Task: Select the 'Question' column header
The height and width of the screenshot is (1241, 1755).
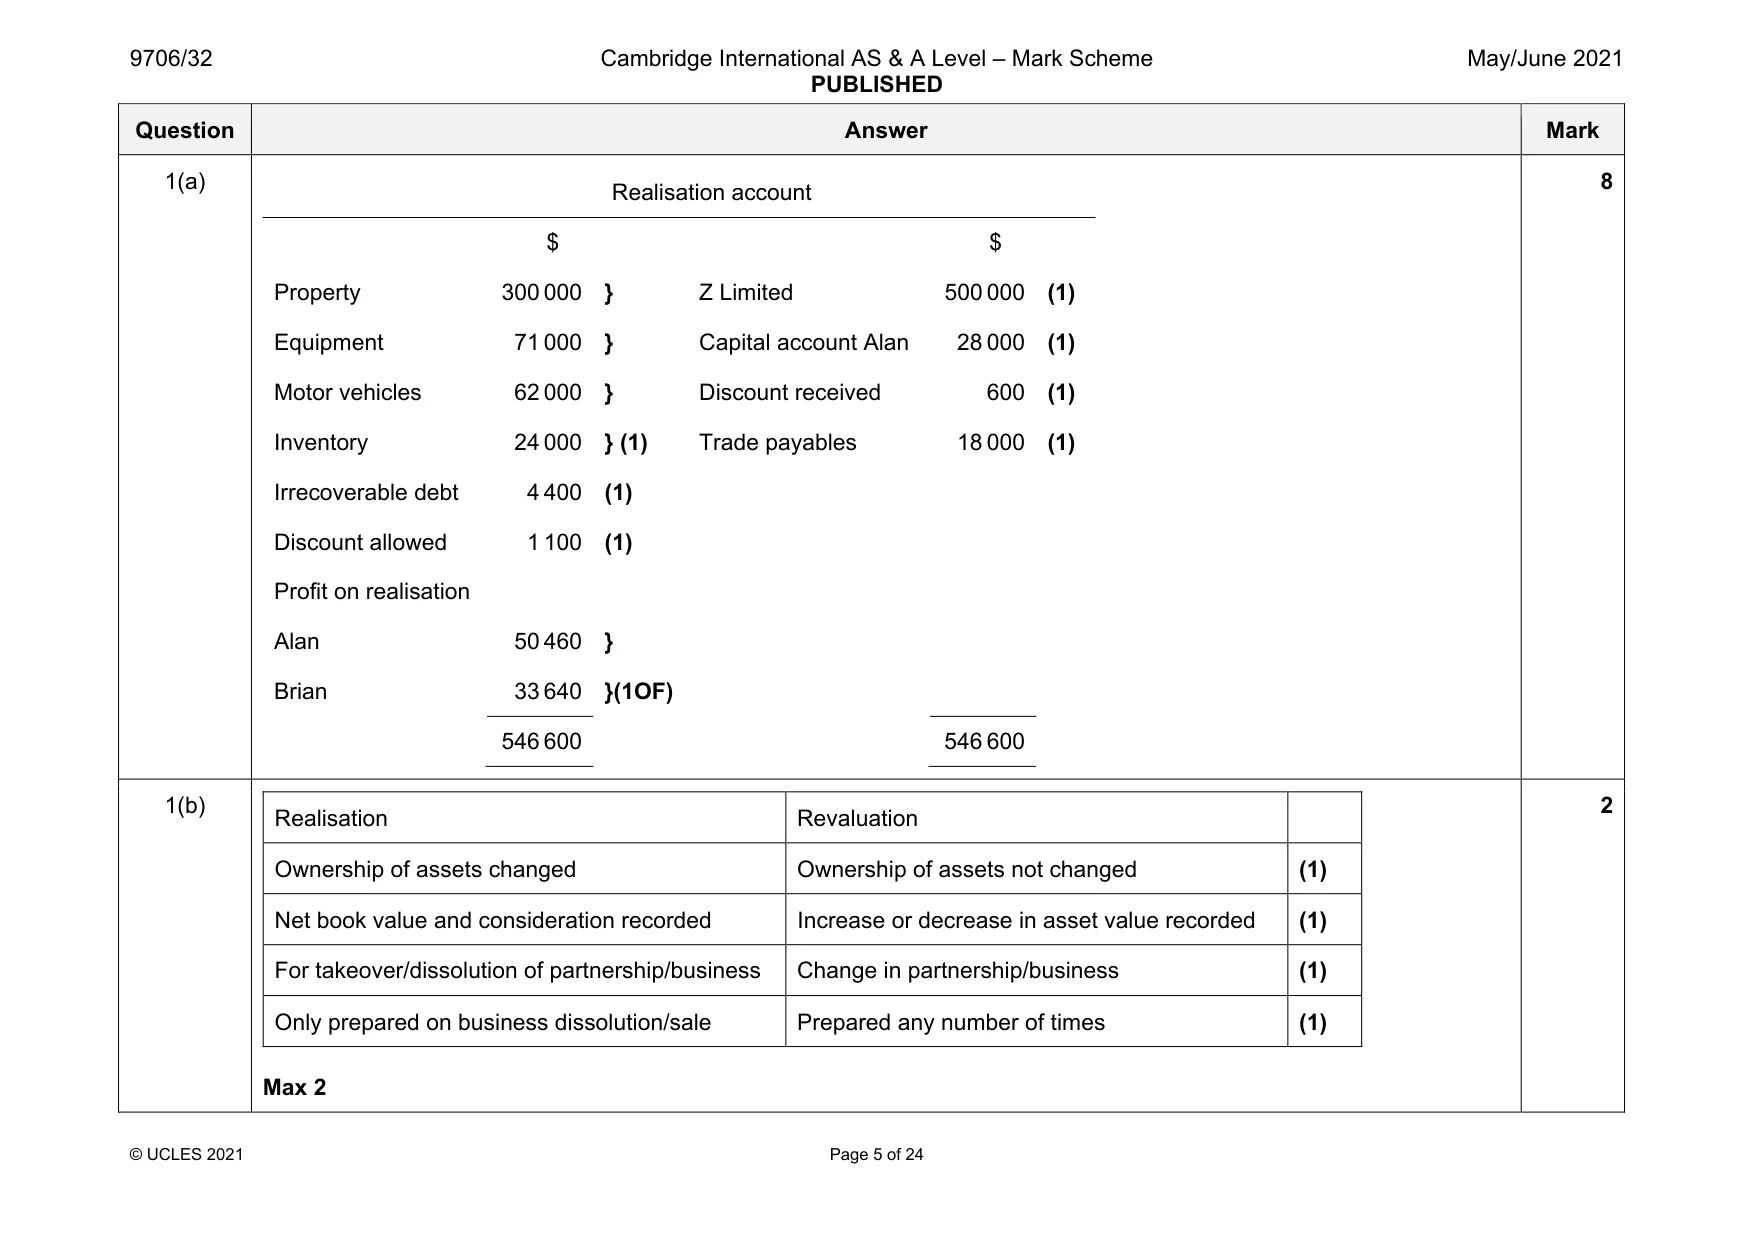Action: click(185, 130)
